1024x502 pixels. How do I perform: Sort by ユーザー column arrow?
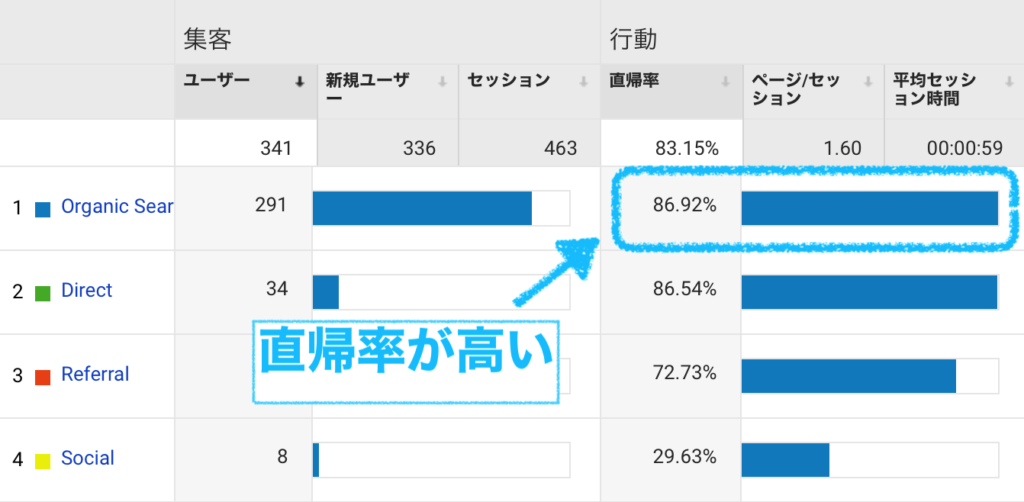300,83
